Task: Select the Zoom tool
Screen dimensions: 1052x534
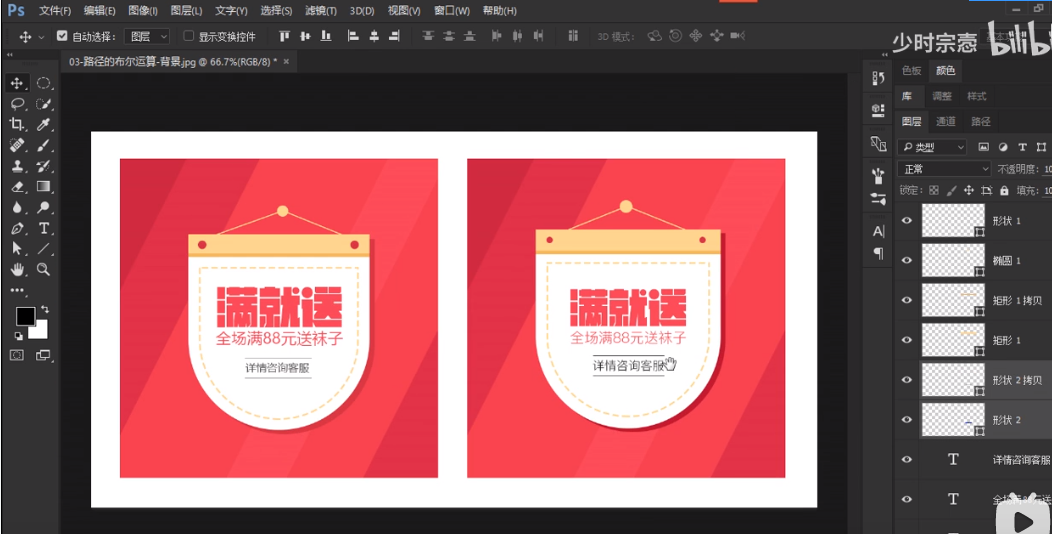Action: pyautogui.click(x=44, y=269)
